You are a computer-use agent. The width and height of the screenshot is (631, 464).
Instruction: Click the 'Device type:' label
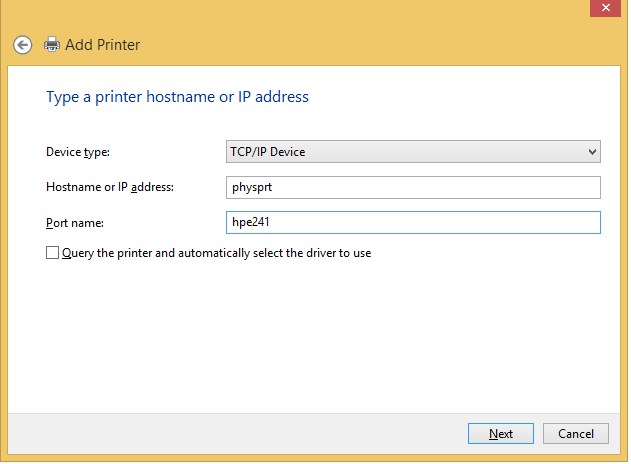(78, 152)
